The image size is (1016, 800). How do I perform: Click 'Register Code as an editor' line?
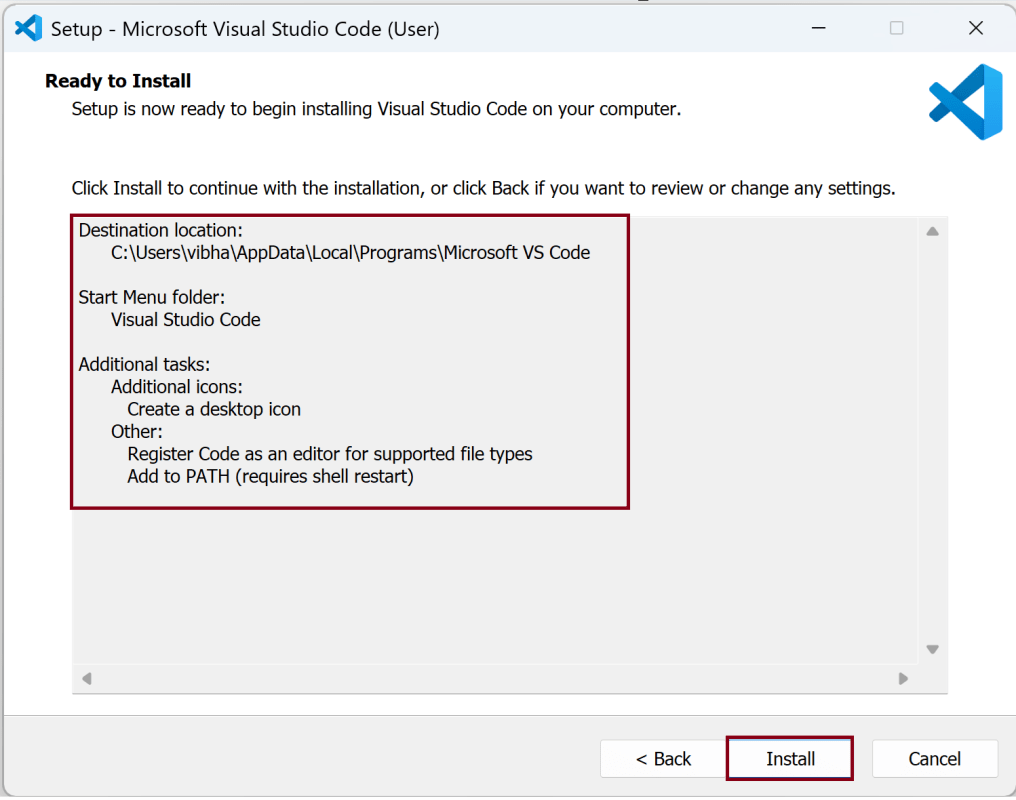tap(330, 454)
